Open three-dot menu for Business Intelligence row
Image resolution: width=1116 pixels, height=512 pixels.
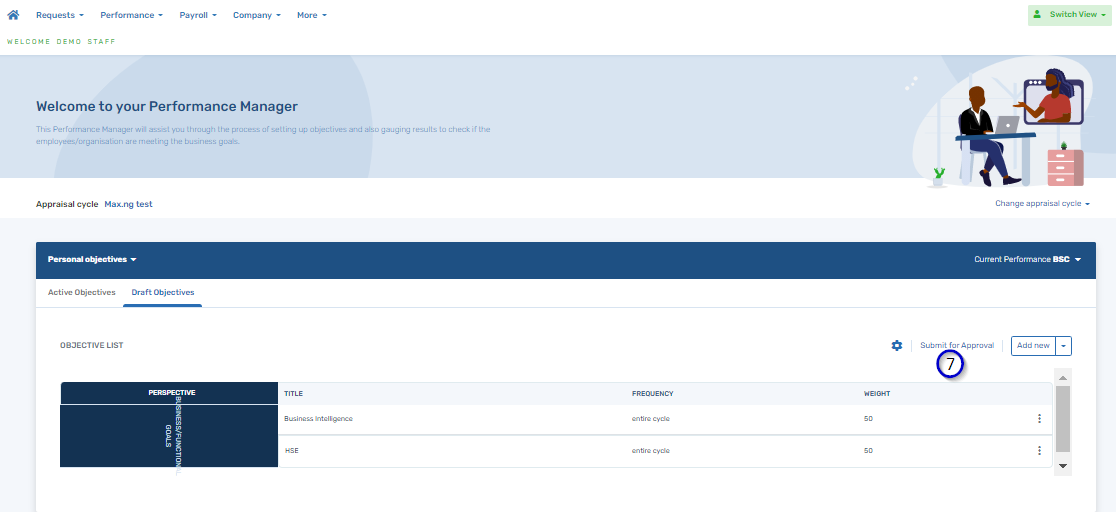click(1039, 419)
